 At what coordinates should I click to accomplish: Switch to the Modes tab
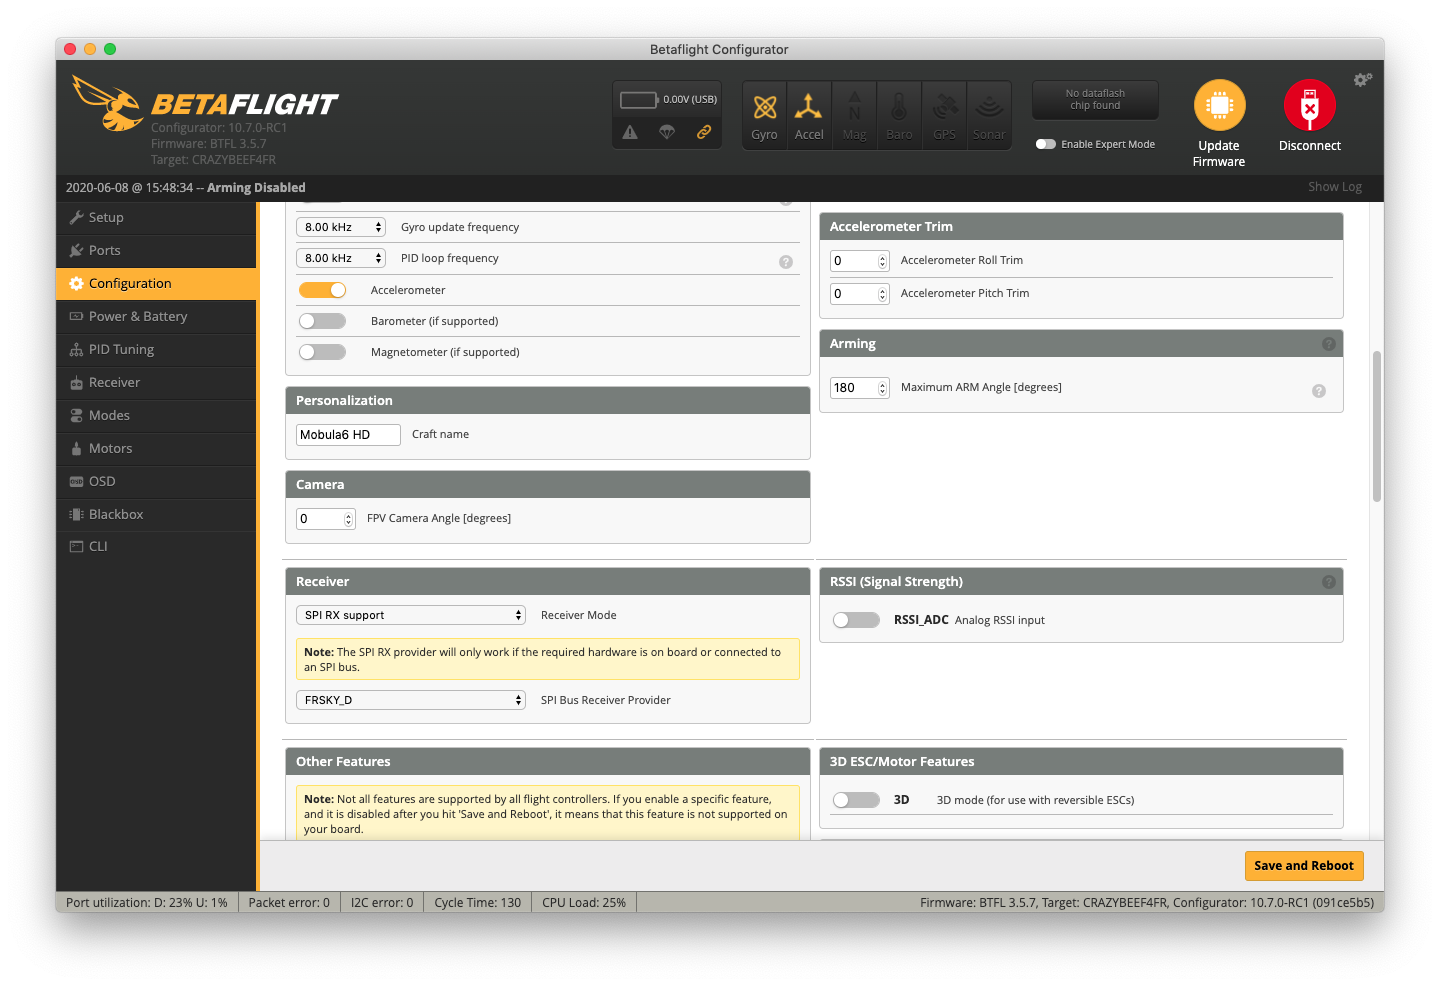157,416
